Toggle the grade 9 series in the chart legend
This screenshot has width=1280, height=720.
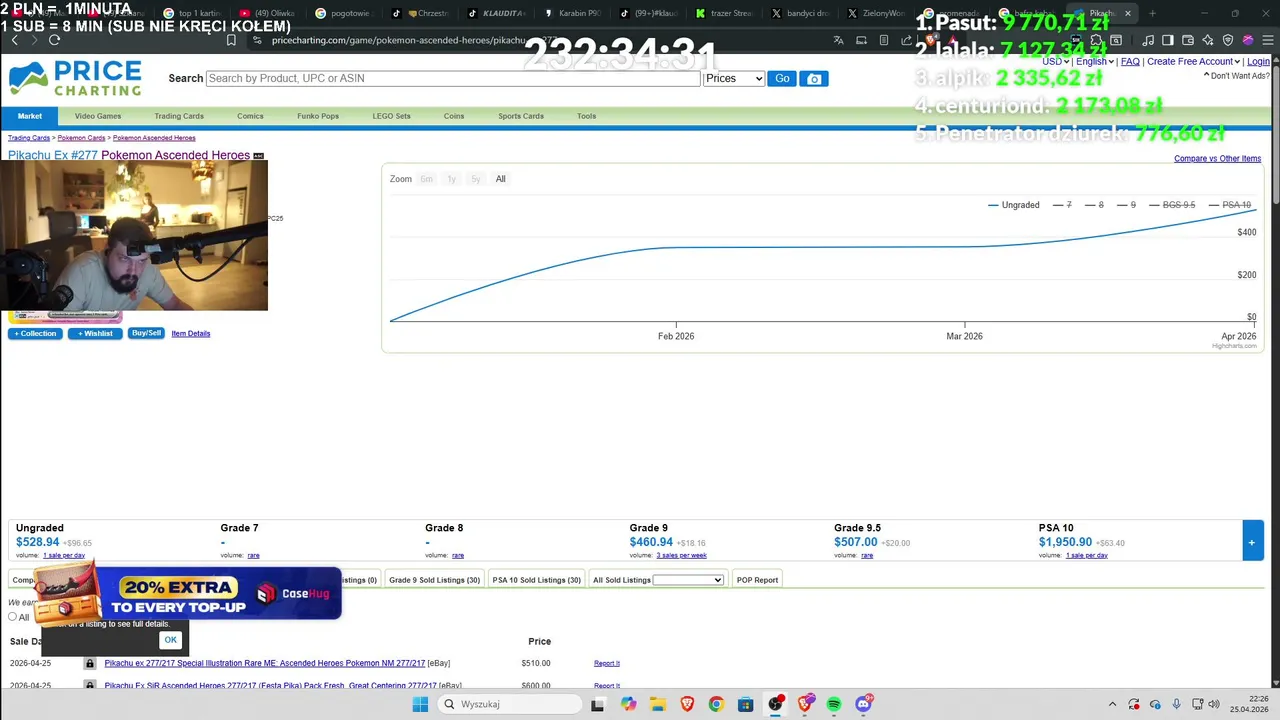point(1125,205)
